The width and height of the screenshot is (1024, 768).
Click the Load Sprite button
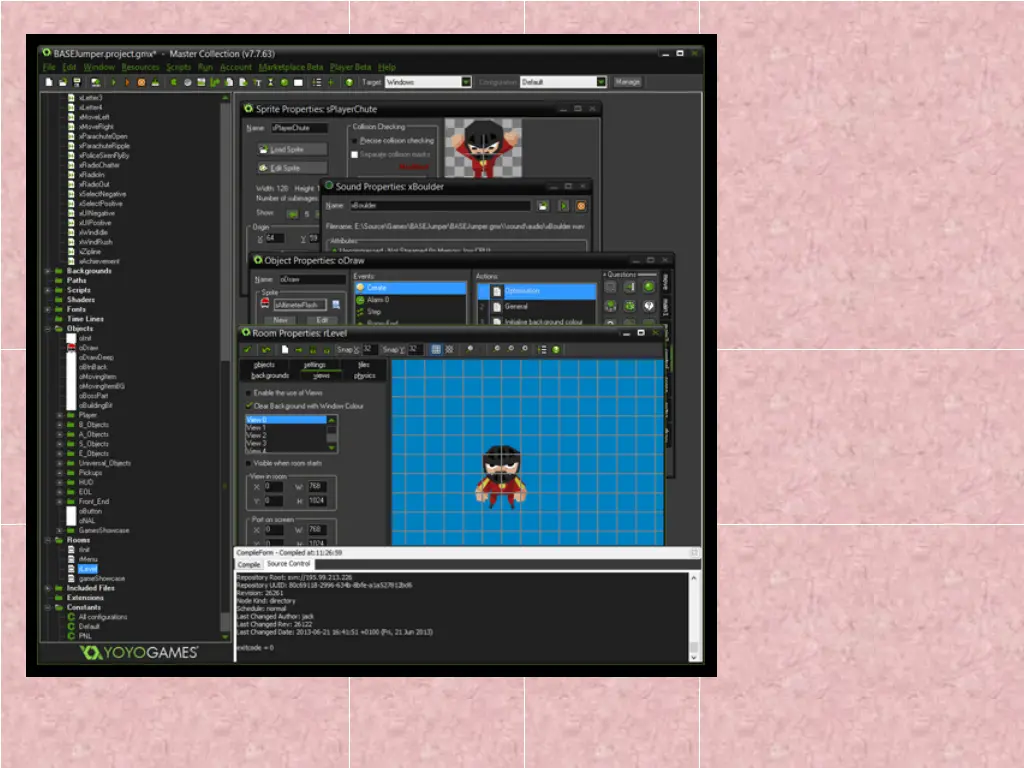click(291, 149)
